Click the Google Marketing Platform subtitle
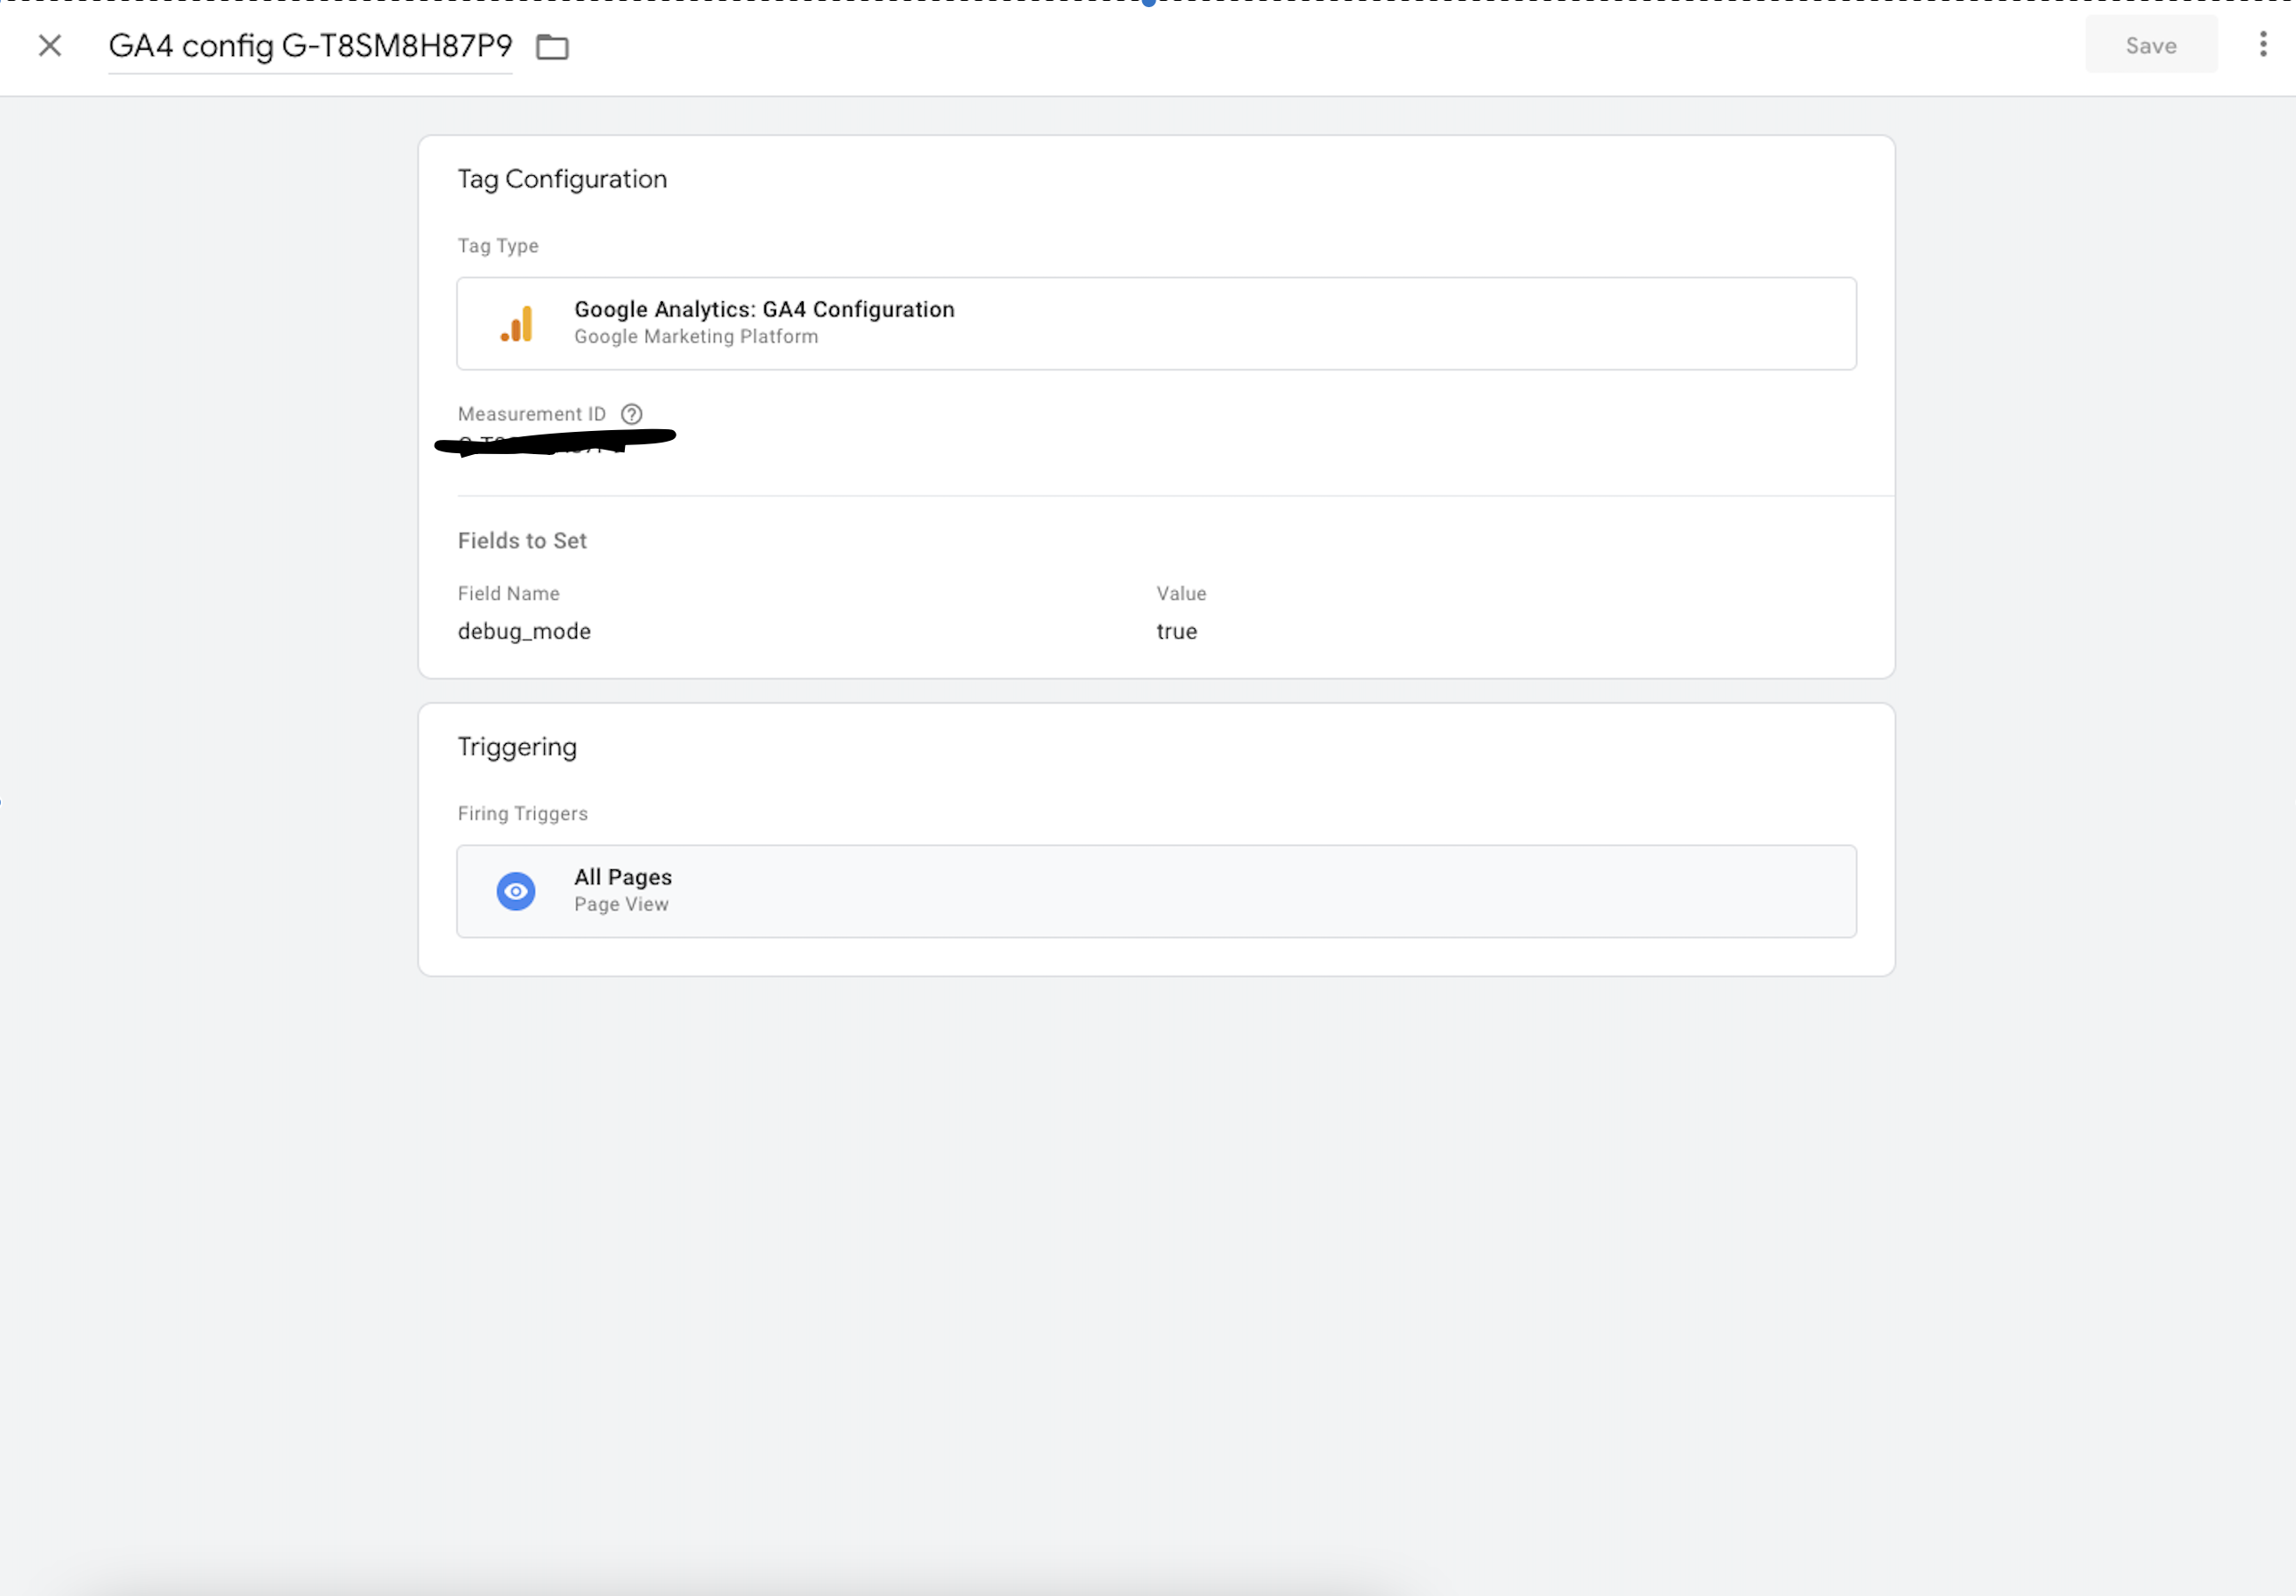 (x=696, y=337)
